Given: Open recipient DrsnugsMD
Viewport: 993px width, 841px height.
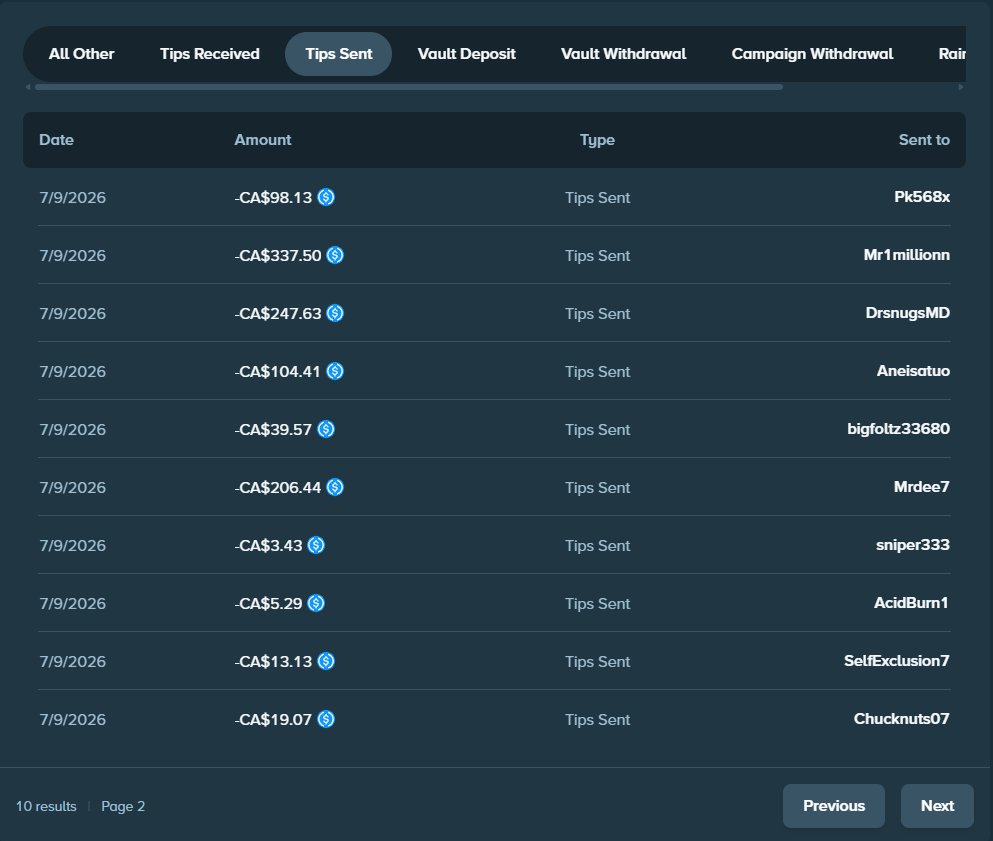Looking at the screenshot, I should coord(908,313).
